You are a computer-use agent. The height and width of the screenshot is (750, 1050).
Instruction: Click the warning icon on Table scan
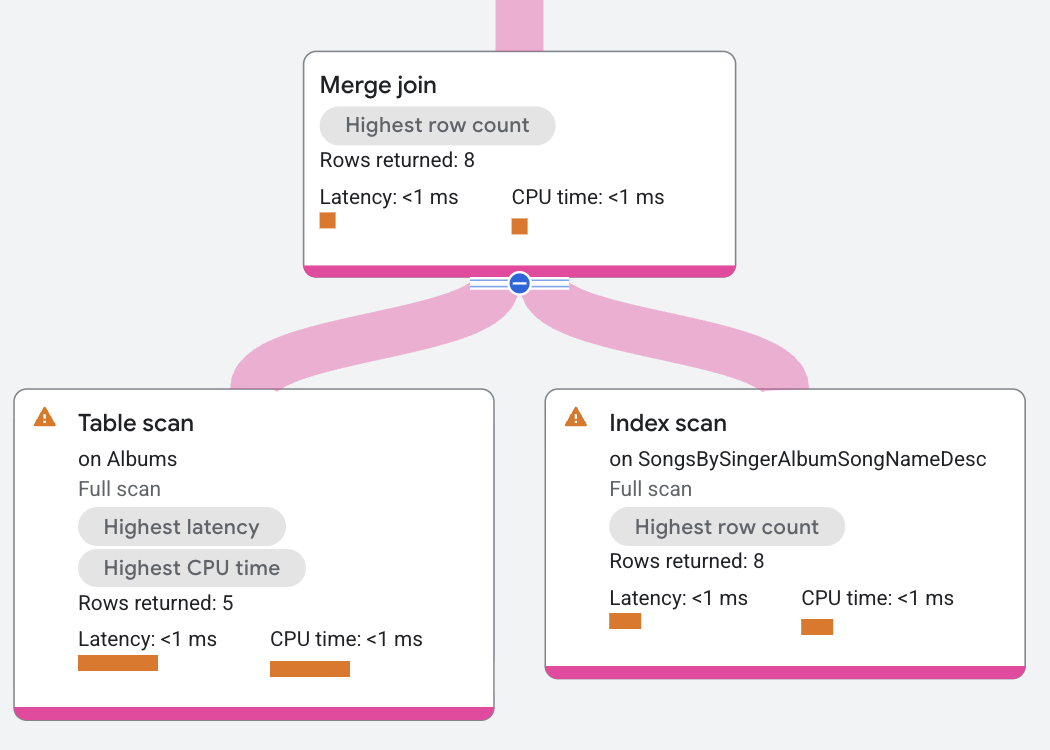click(44, 417)
